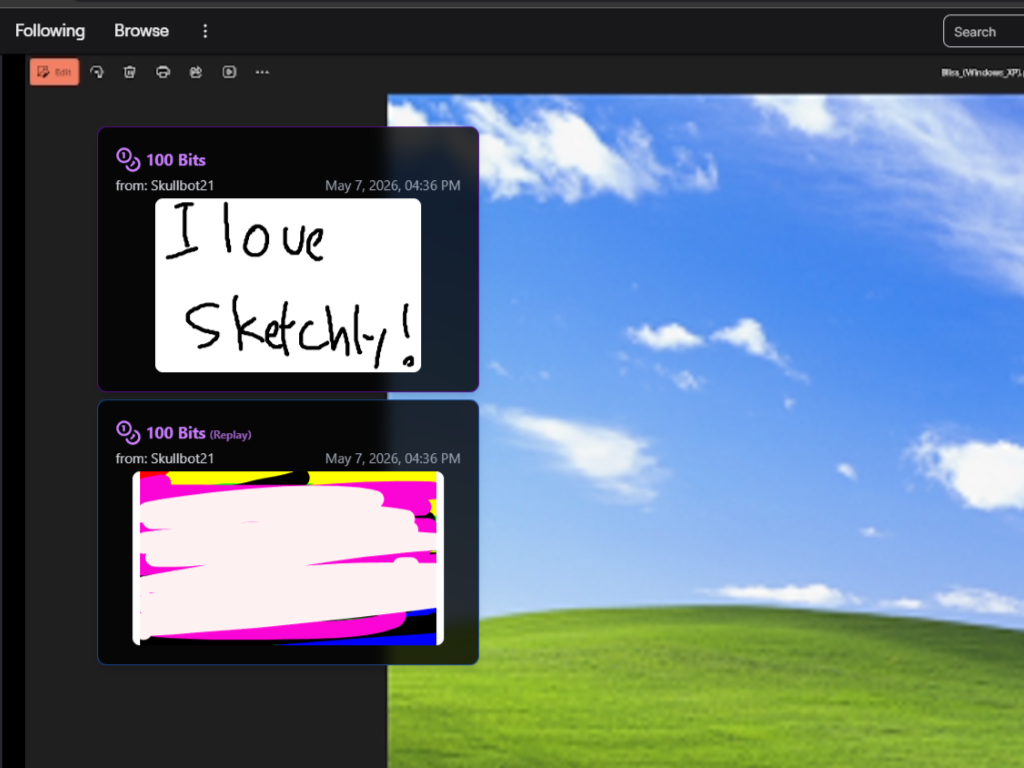Open the pink scribble replay drawing
The height and width of the screenshot is (768, 1024).
pyautogui.click(x=288, y=558)
